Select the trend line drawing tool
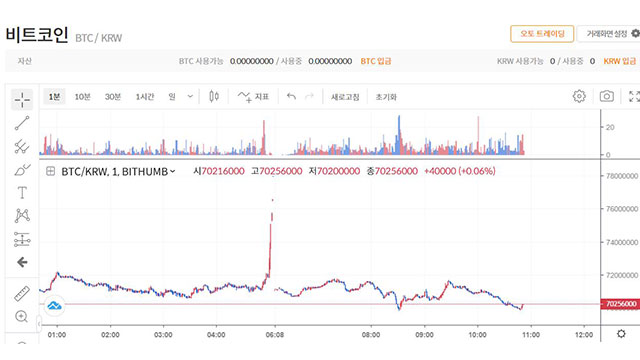The image size is (640, 360). click(x=22, y=123)
